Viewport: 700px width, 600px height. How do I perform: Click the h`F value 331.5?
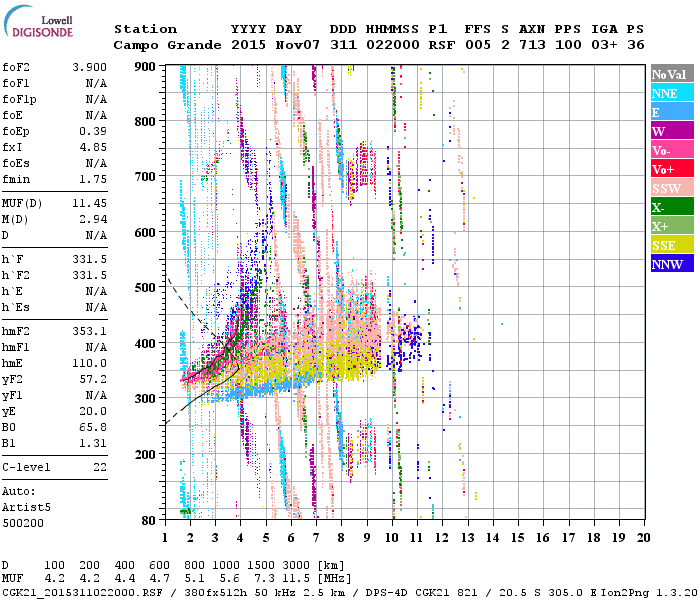coord(90,259)
